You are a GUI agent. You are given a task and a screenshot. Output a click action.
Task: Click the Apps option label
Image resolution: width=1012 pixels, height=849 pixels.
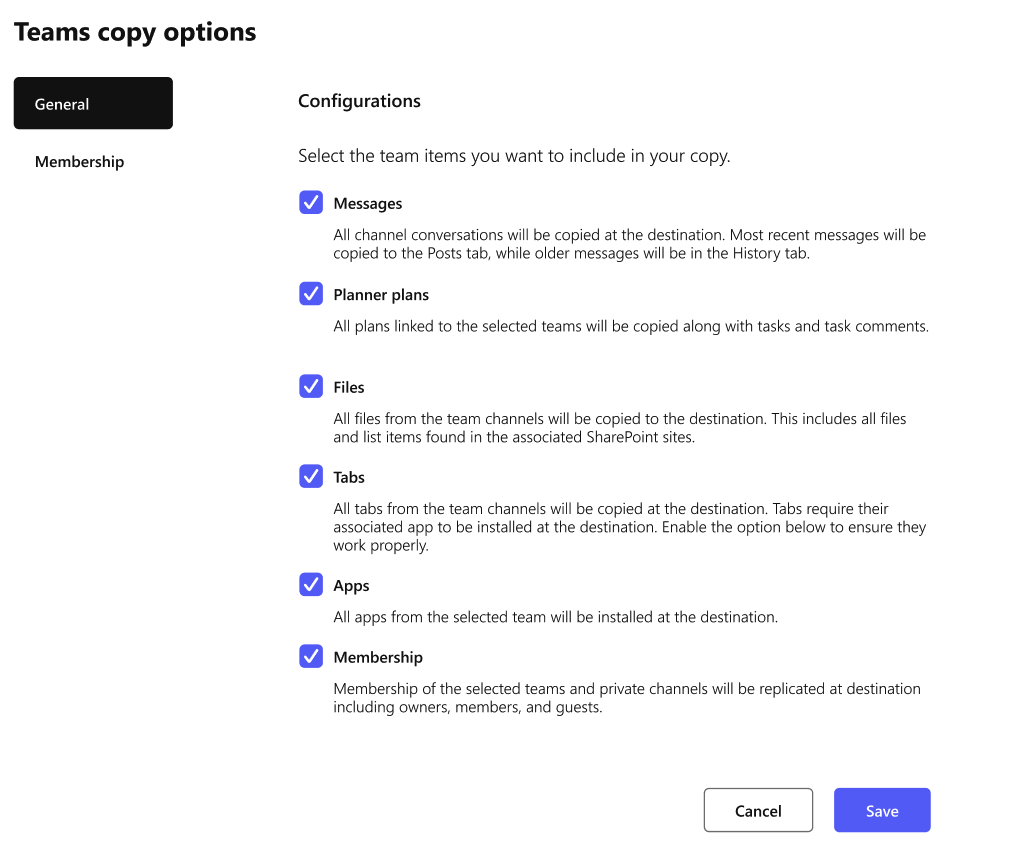point(351,586)
